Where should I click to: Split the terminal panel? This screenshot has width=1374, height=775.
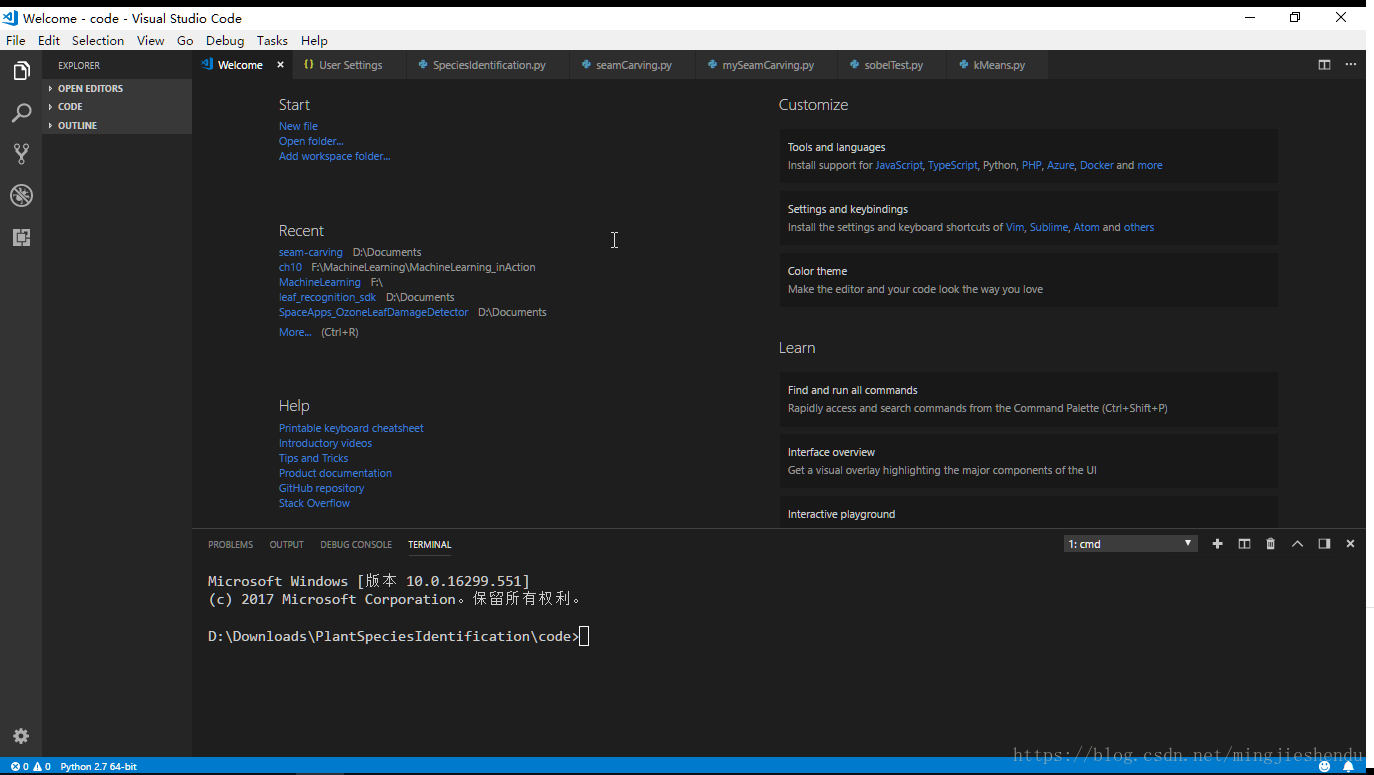[1244, 544]
